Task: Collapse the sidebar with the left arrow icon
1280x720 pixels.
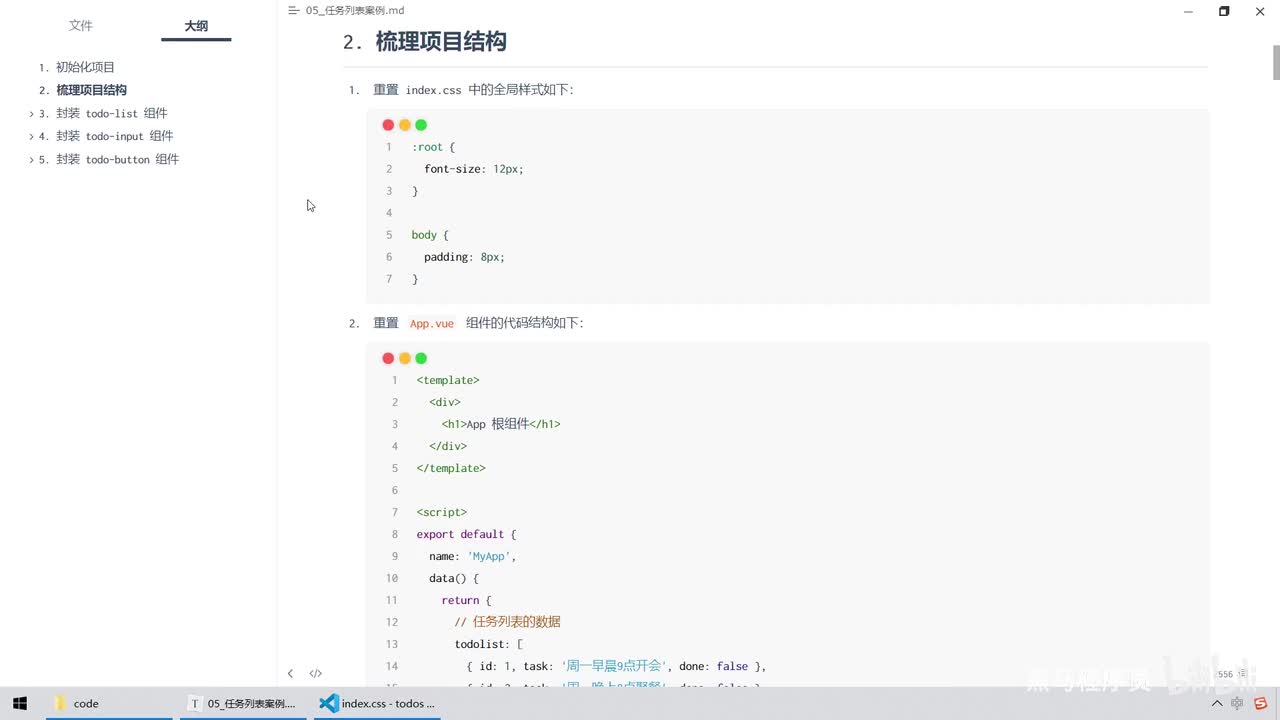Action: pyautogui.click(x=290, y=673)
